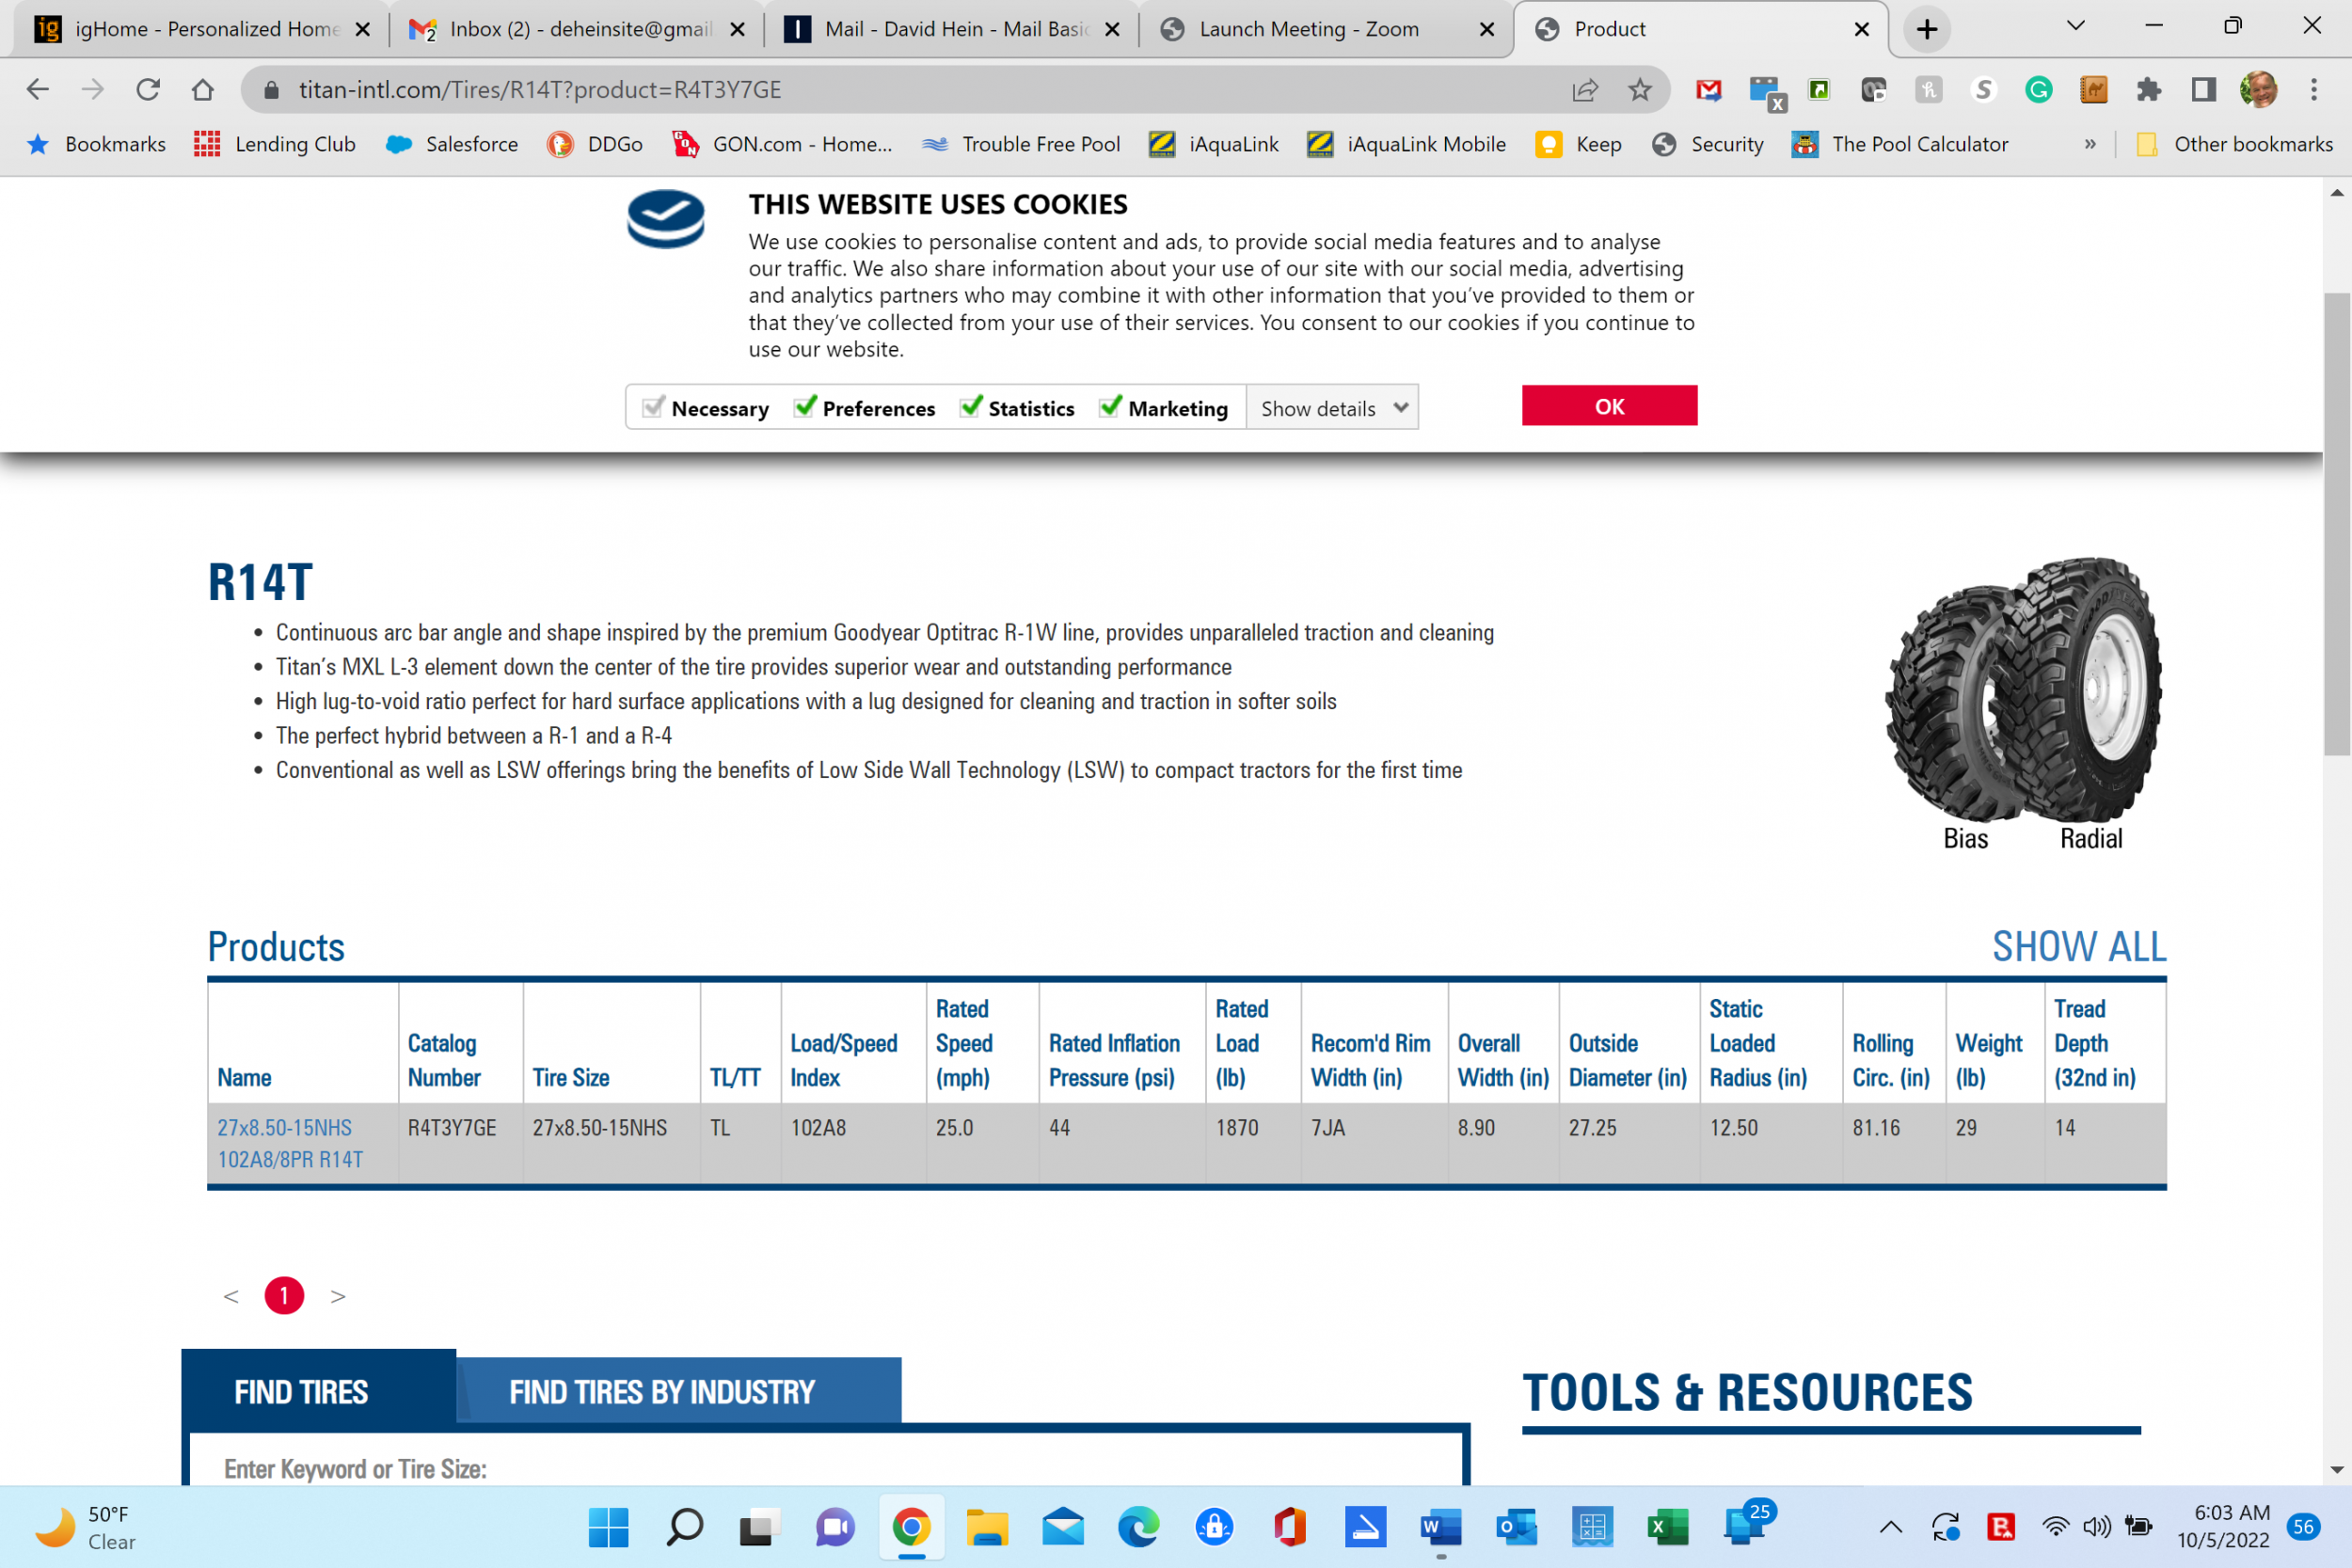The height and width of the screenshot is (1568, 2352).
Task: Open the clock showing 6:03 AM
Action: tap(2222, 1527)
